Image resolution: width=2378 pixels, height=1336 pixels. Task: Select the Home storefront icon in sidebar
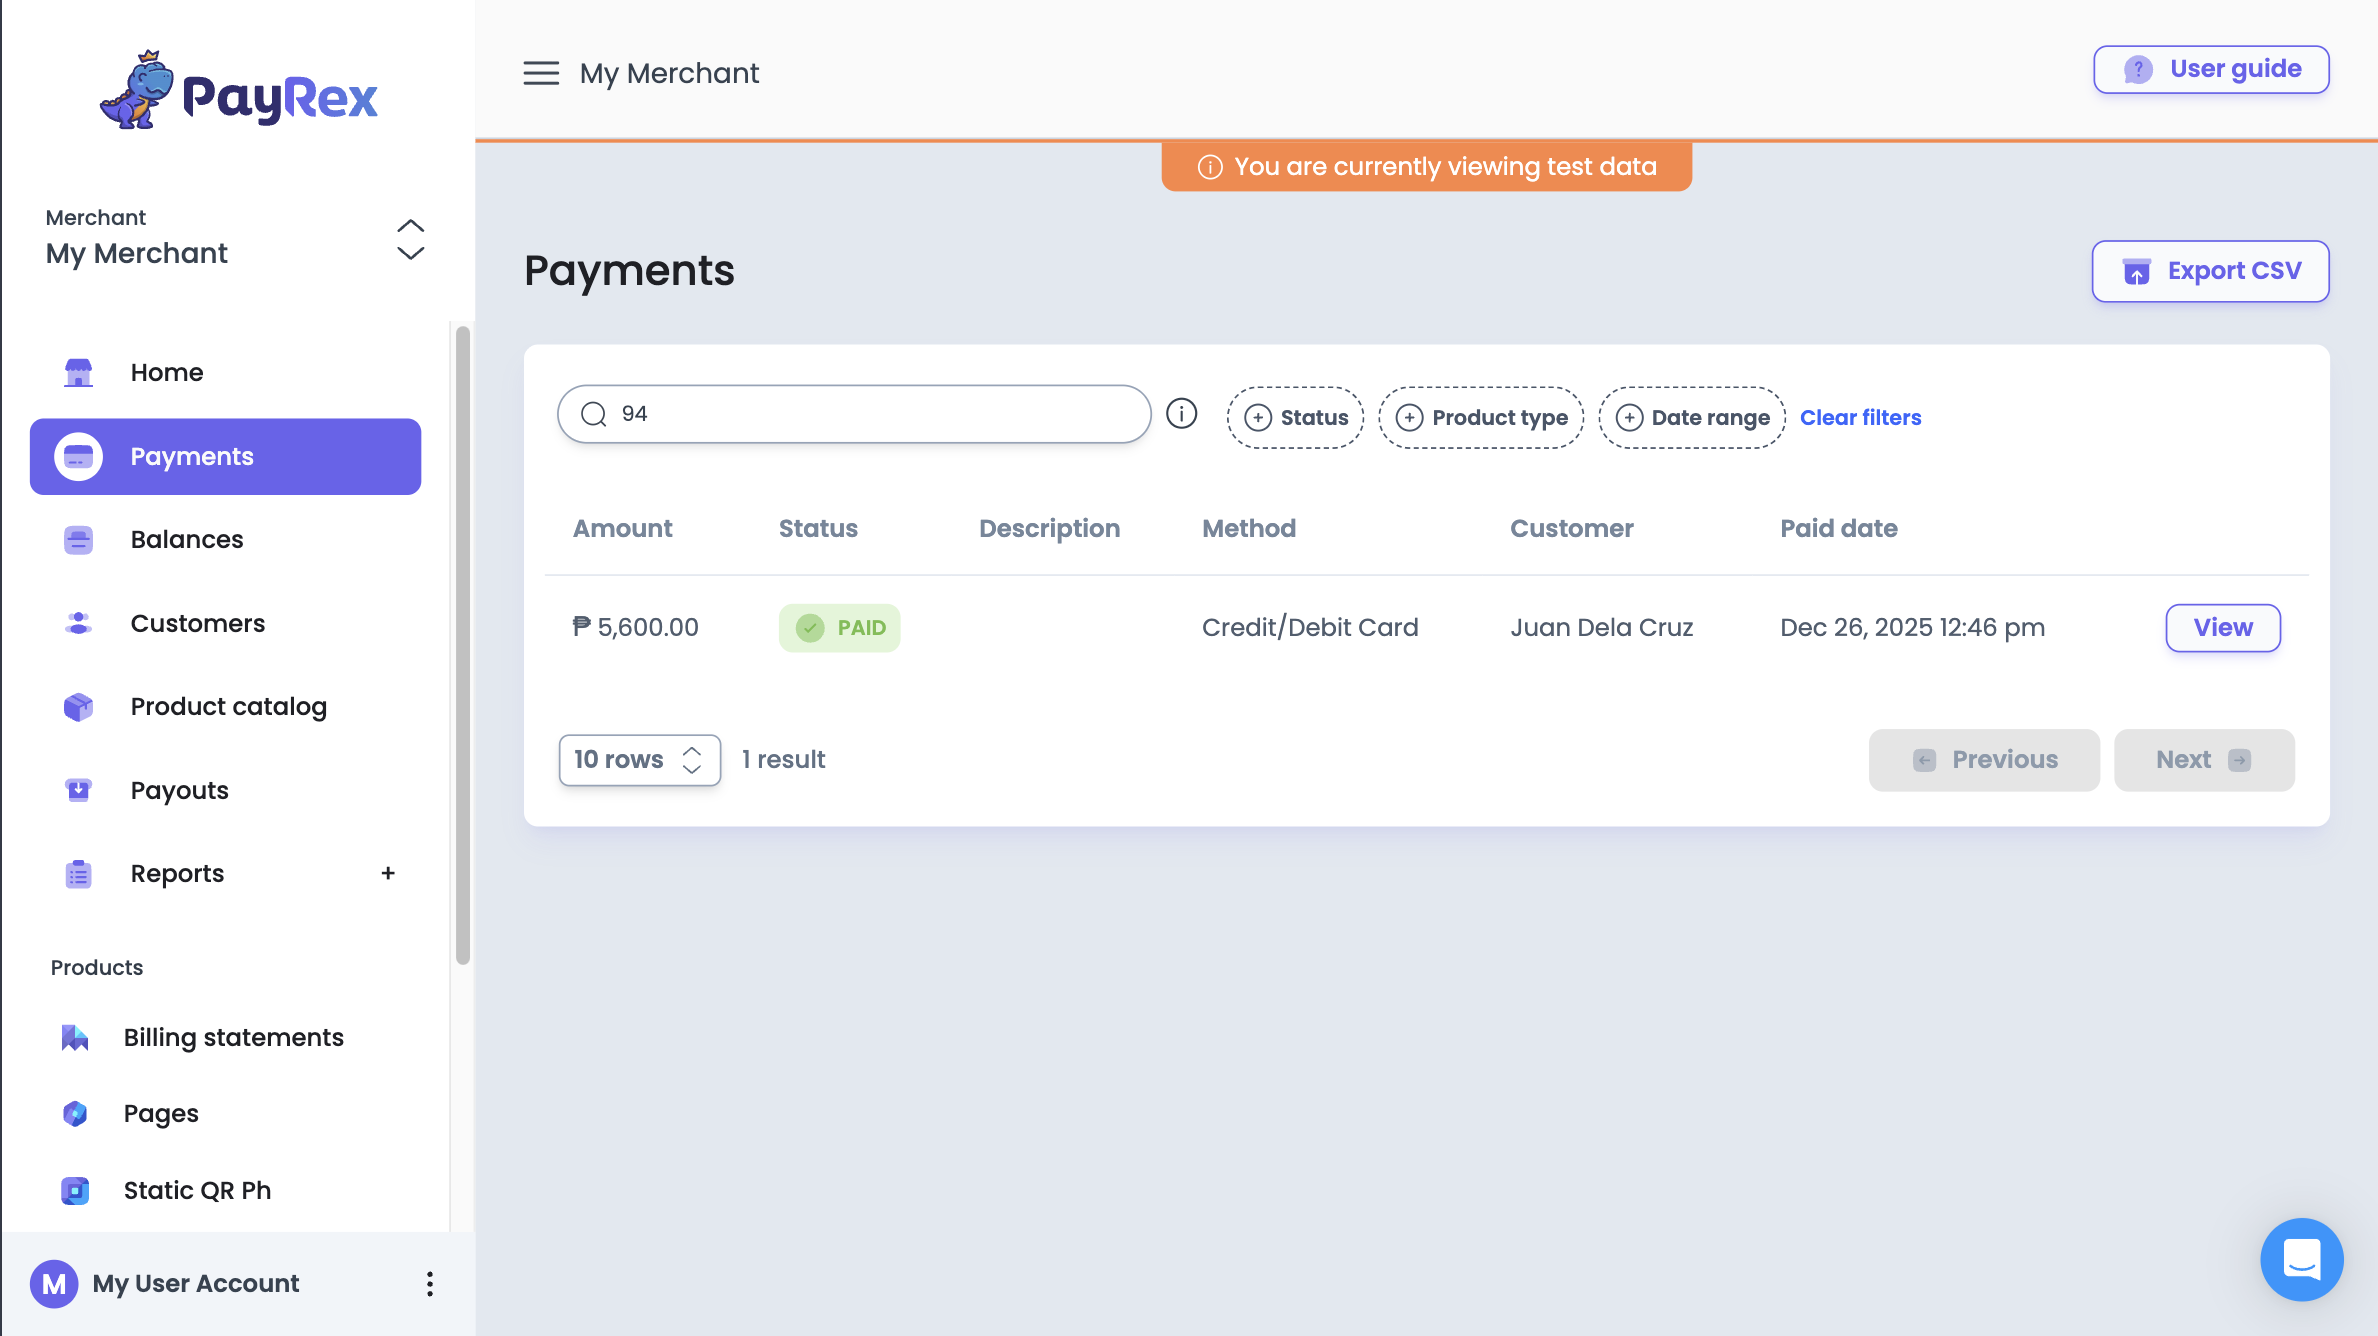point(77,372)
